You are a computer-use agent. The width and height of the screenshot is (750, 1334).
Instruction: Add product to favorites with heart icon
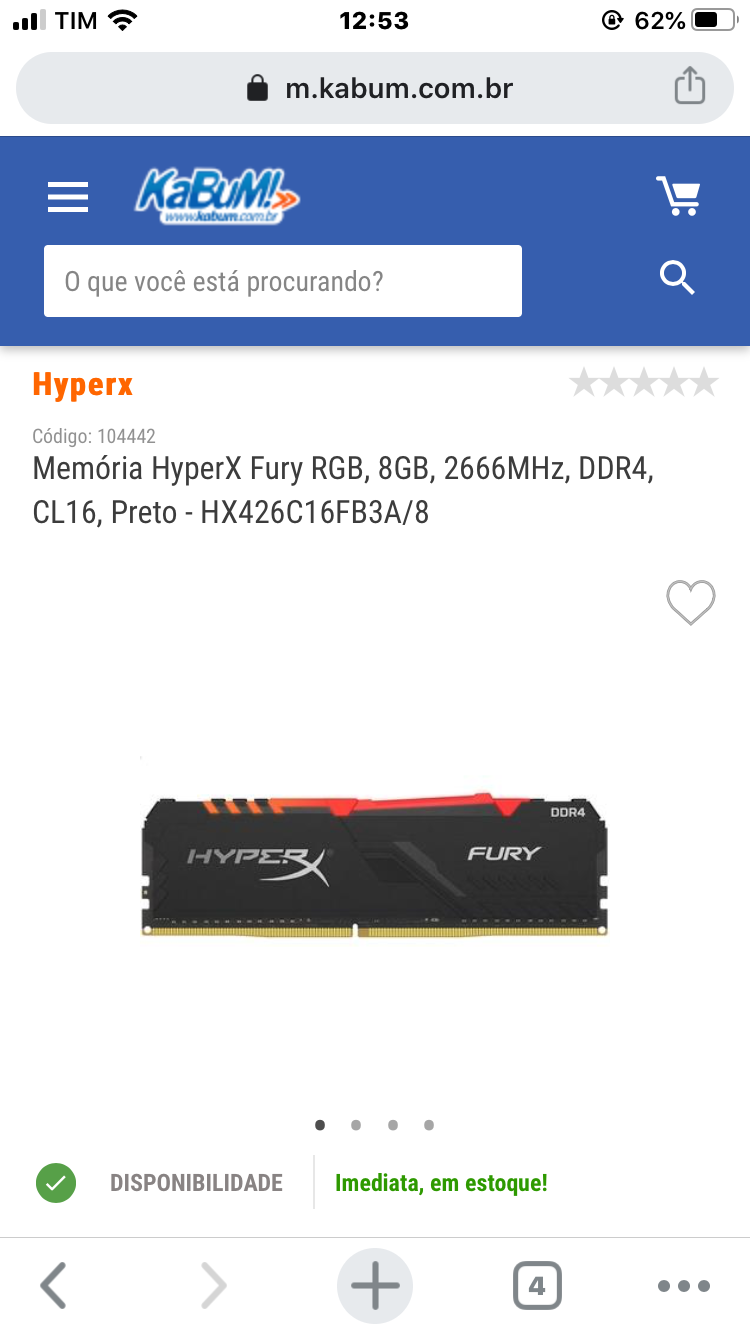[691, 602]
